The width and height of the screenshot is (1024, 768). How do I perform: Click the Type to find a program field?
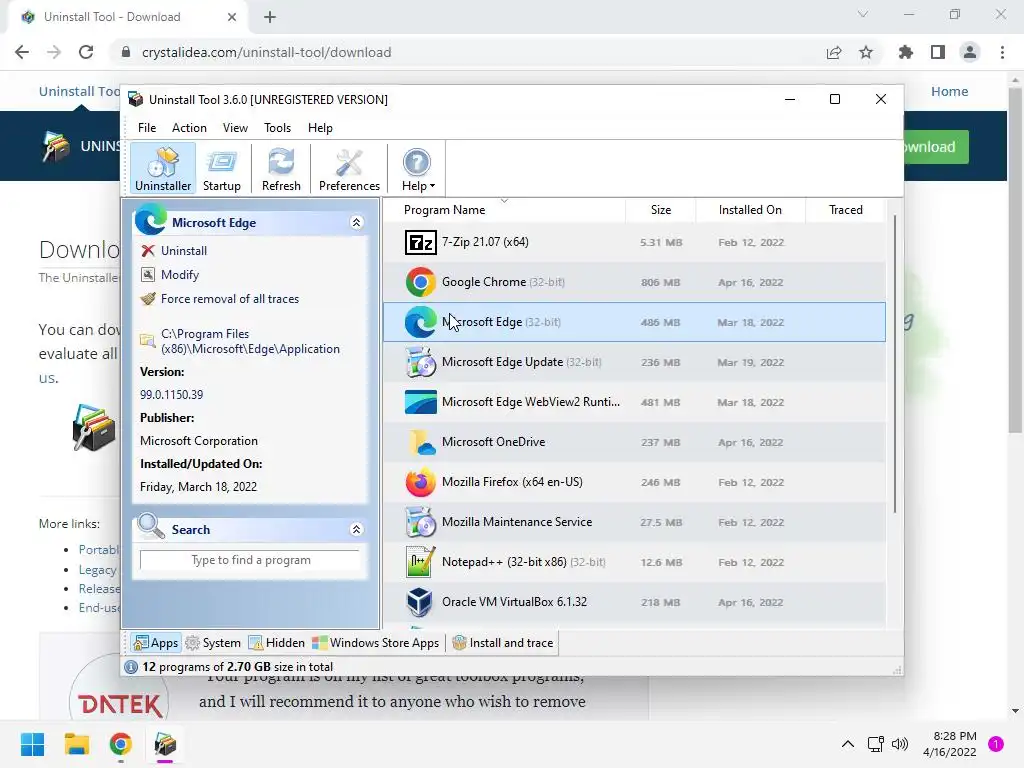pyautogui.click(x=249, y=560)
